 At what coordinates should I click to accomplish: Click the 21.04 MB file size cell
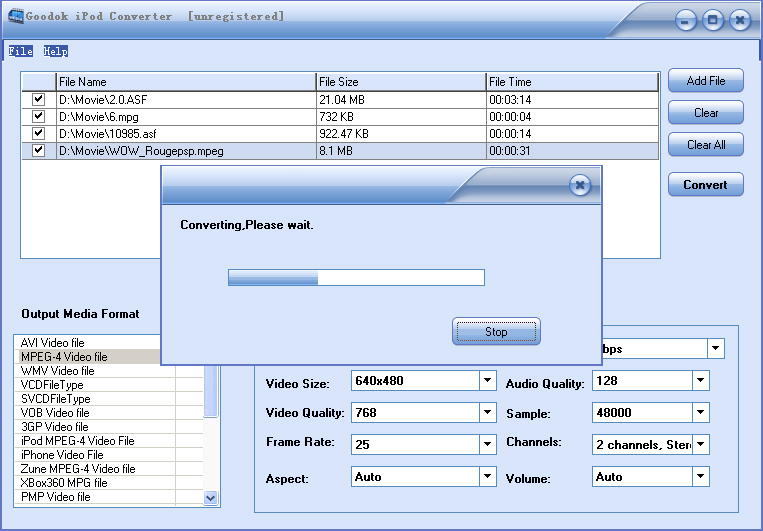[401, 100]
